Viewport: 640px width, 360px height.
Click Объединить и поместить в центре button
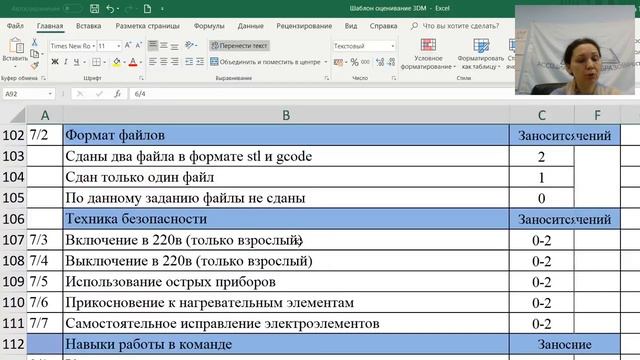tap(265, 62)
